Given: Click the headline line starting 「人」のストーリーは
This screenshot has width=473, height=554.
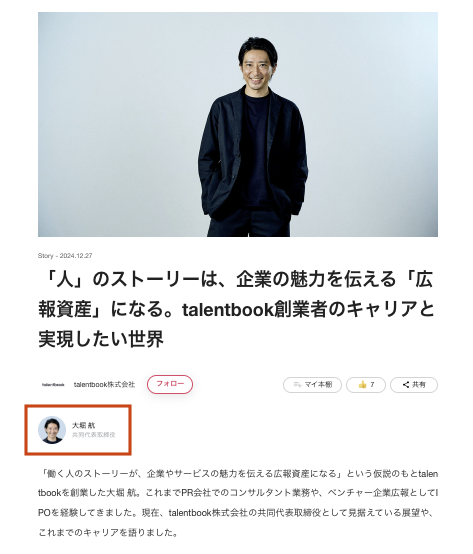Looking at the screenshot, I should tap(236, 279).
